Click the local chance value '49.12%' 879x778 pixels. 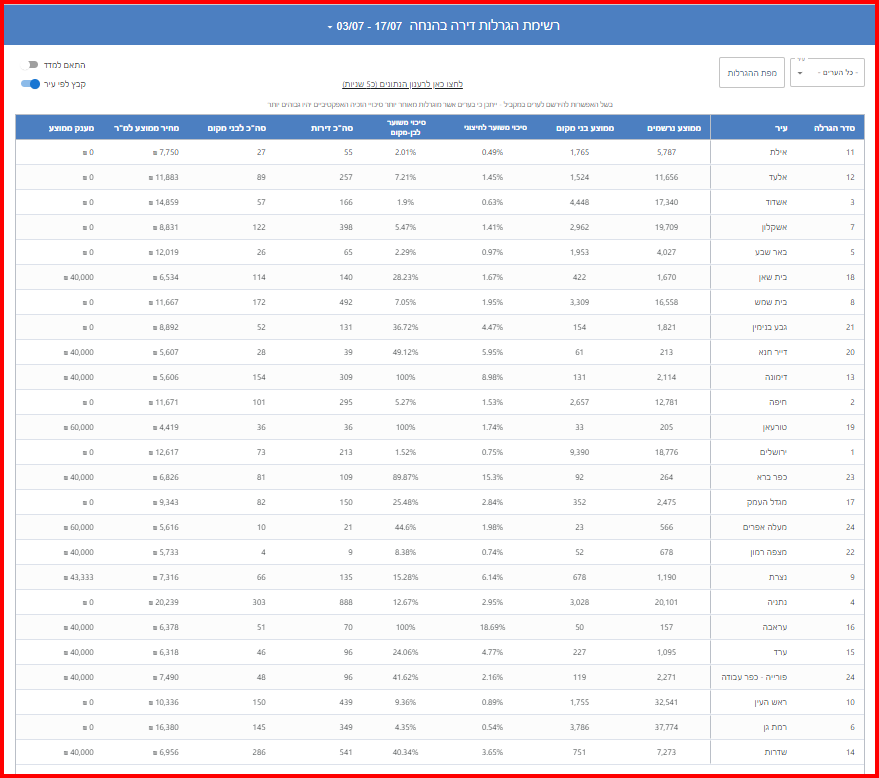pos(405,353)
